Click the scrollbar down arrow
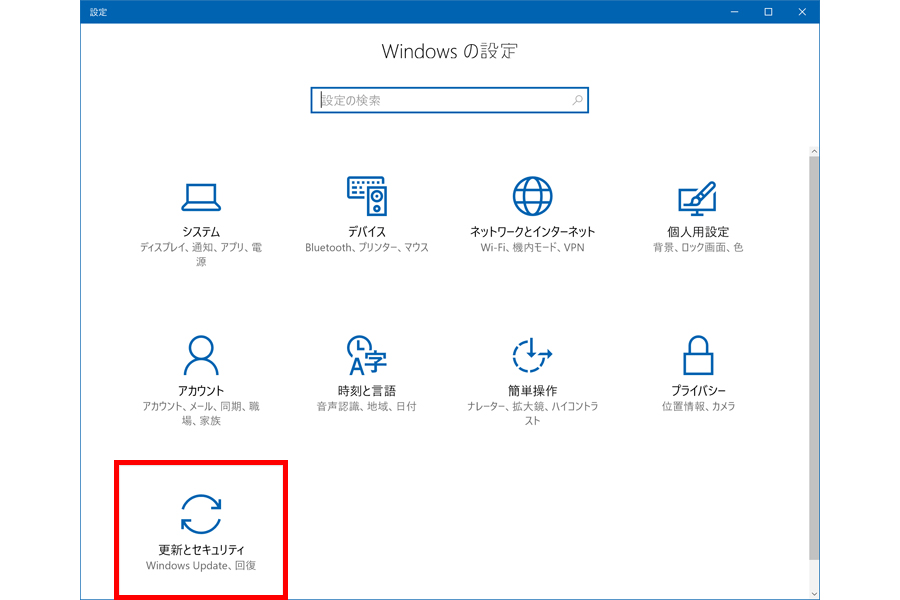Screen dimensions: 900x600 pos(814,592)
